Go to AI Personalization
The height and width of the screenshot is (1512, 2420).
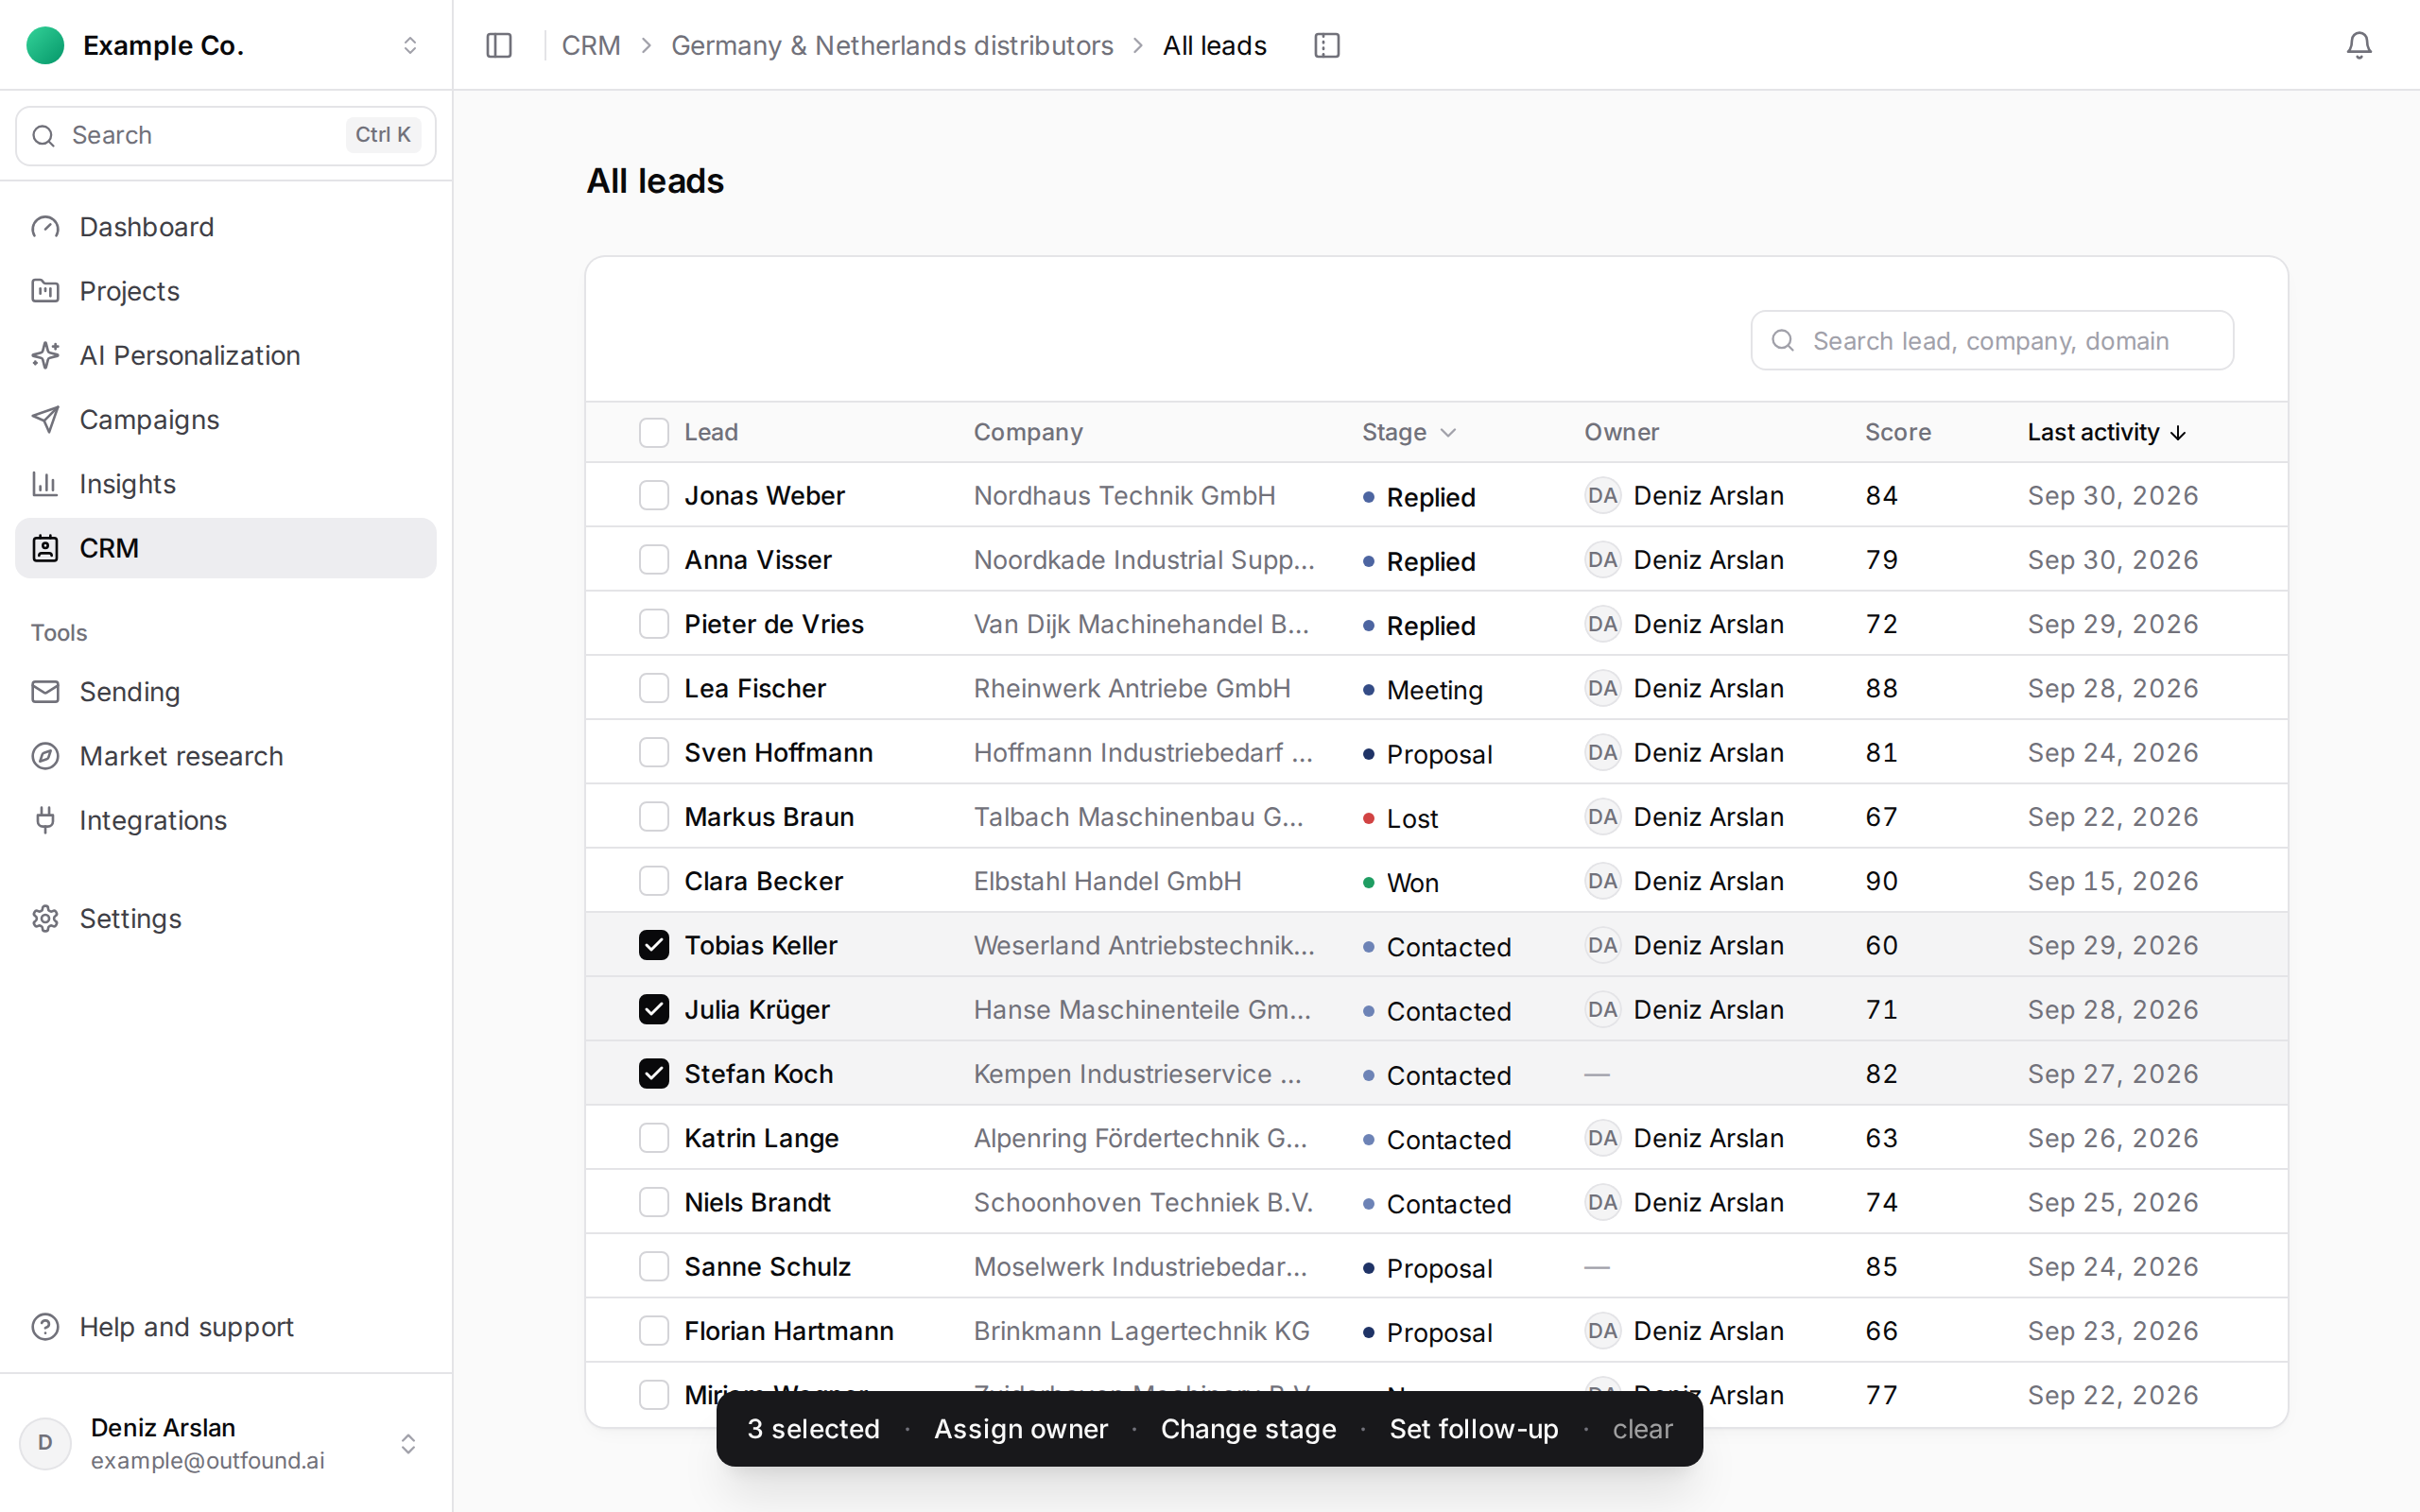coord(226,355)
